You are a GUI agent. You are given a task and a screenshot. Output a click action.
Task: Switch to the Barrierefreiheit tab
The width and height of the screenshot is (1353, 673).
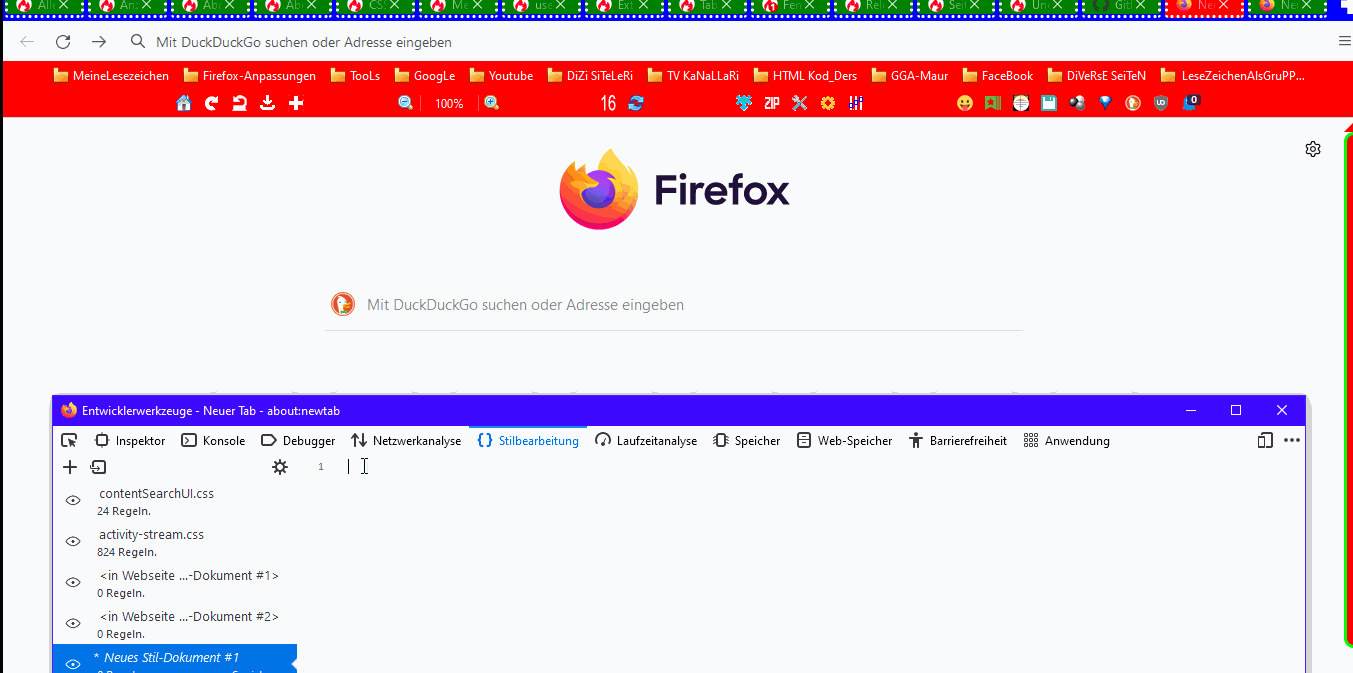pyautogui.click(x=957, y=440)
